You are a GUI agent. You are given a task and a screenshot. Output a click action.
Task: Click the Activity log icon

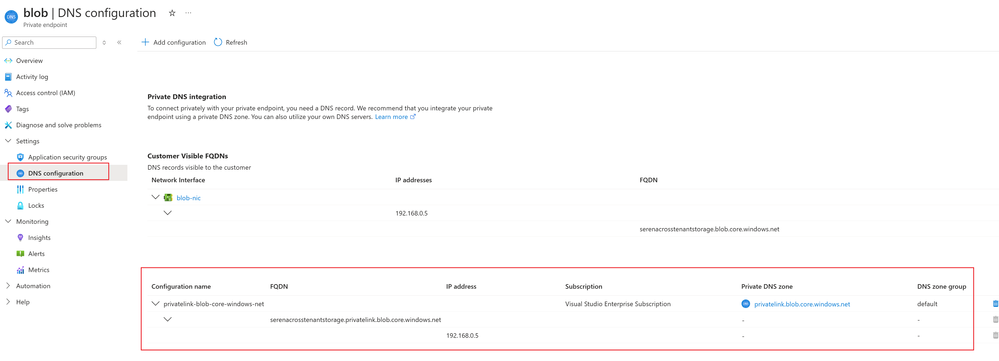click(x=8, y=77)
